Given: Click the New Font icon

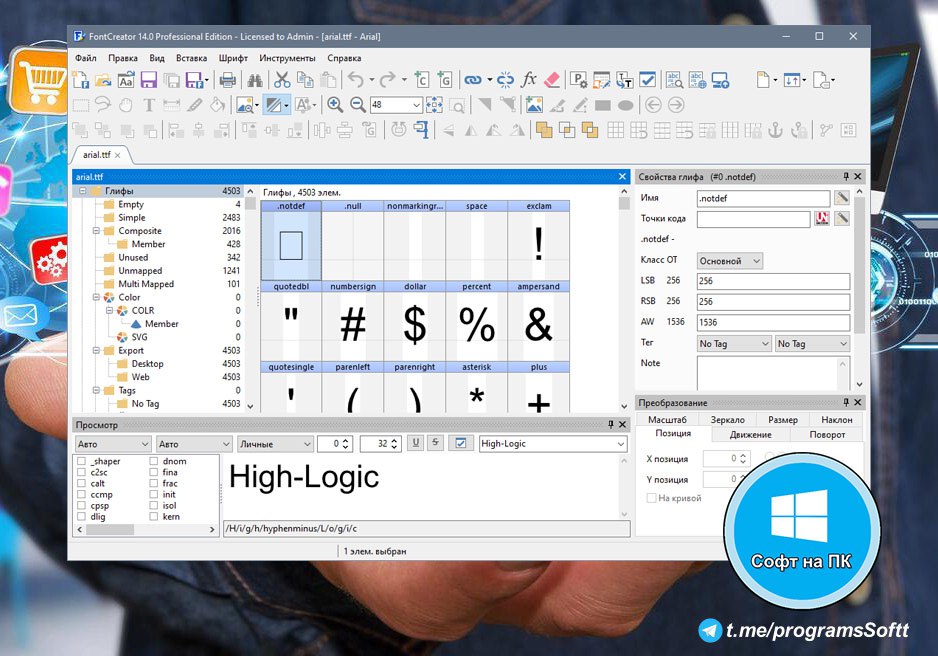Looking at the screenshot, I should (81, 80).
